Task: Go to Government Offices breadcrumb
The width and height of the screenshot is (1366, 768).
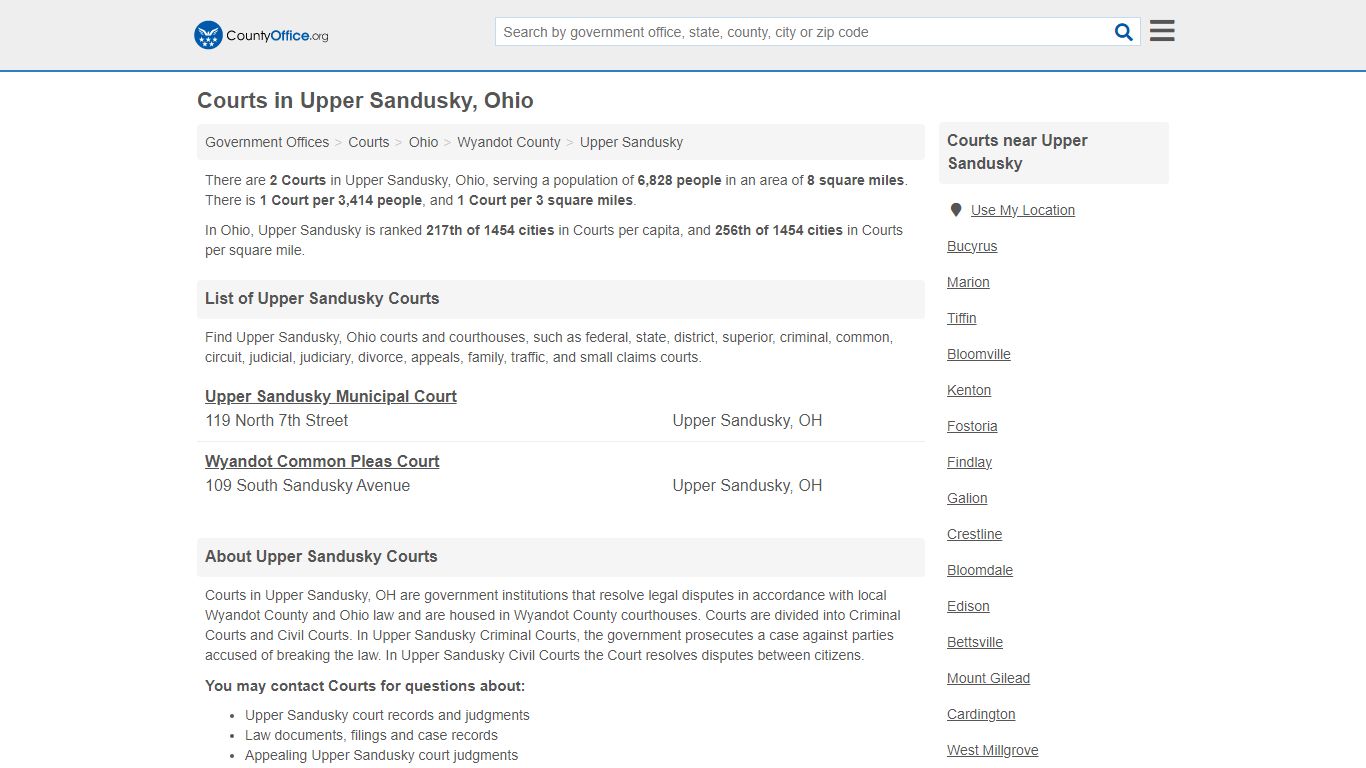Action: pos(267,142)
